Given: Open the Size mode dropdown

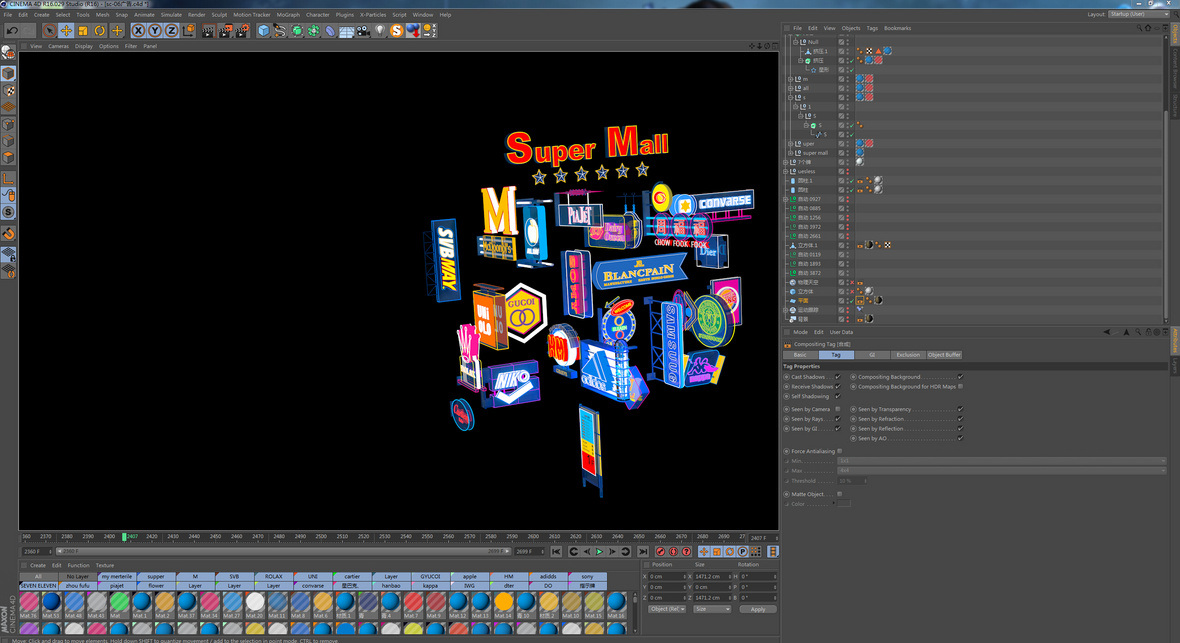Looking at the screenshot, I should pos(711,609).
